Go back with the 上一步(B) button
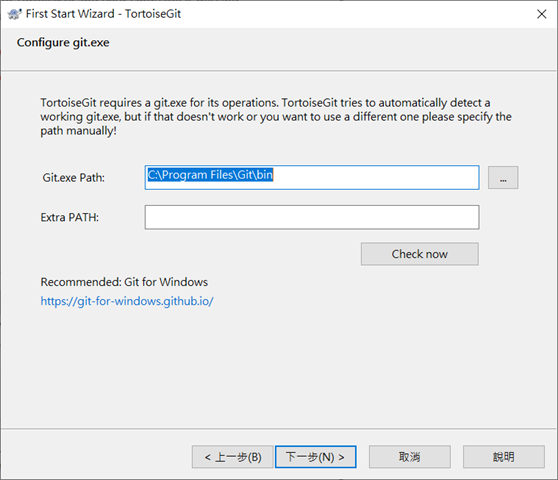This screenshot has height=480, width=558. tap(232, 457)
